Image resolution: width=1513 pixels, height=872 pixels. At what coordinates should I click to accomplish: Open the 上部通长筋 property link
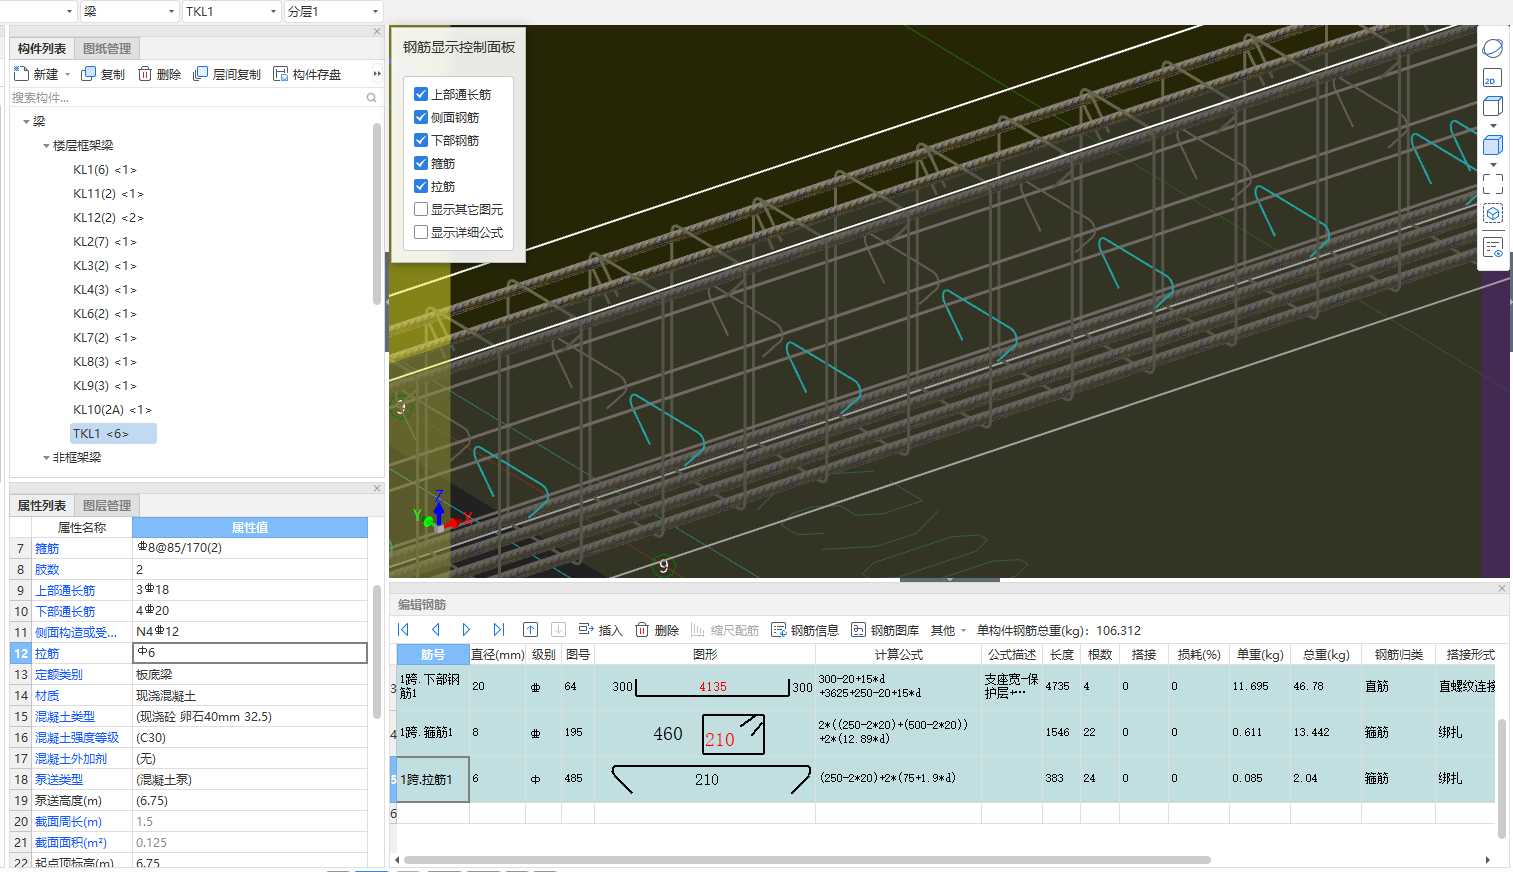pos(65,590)
